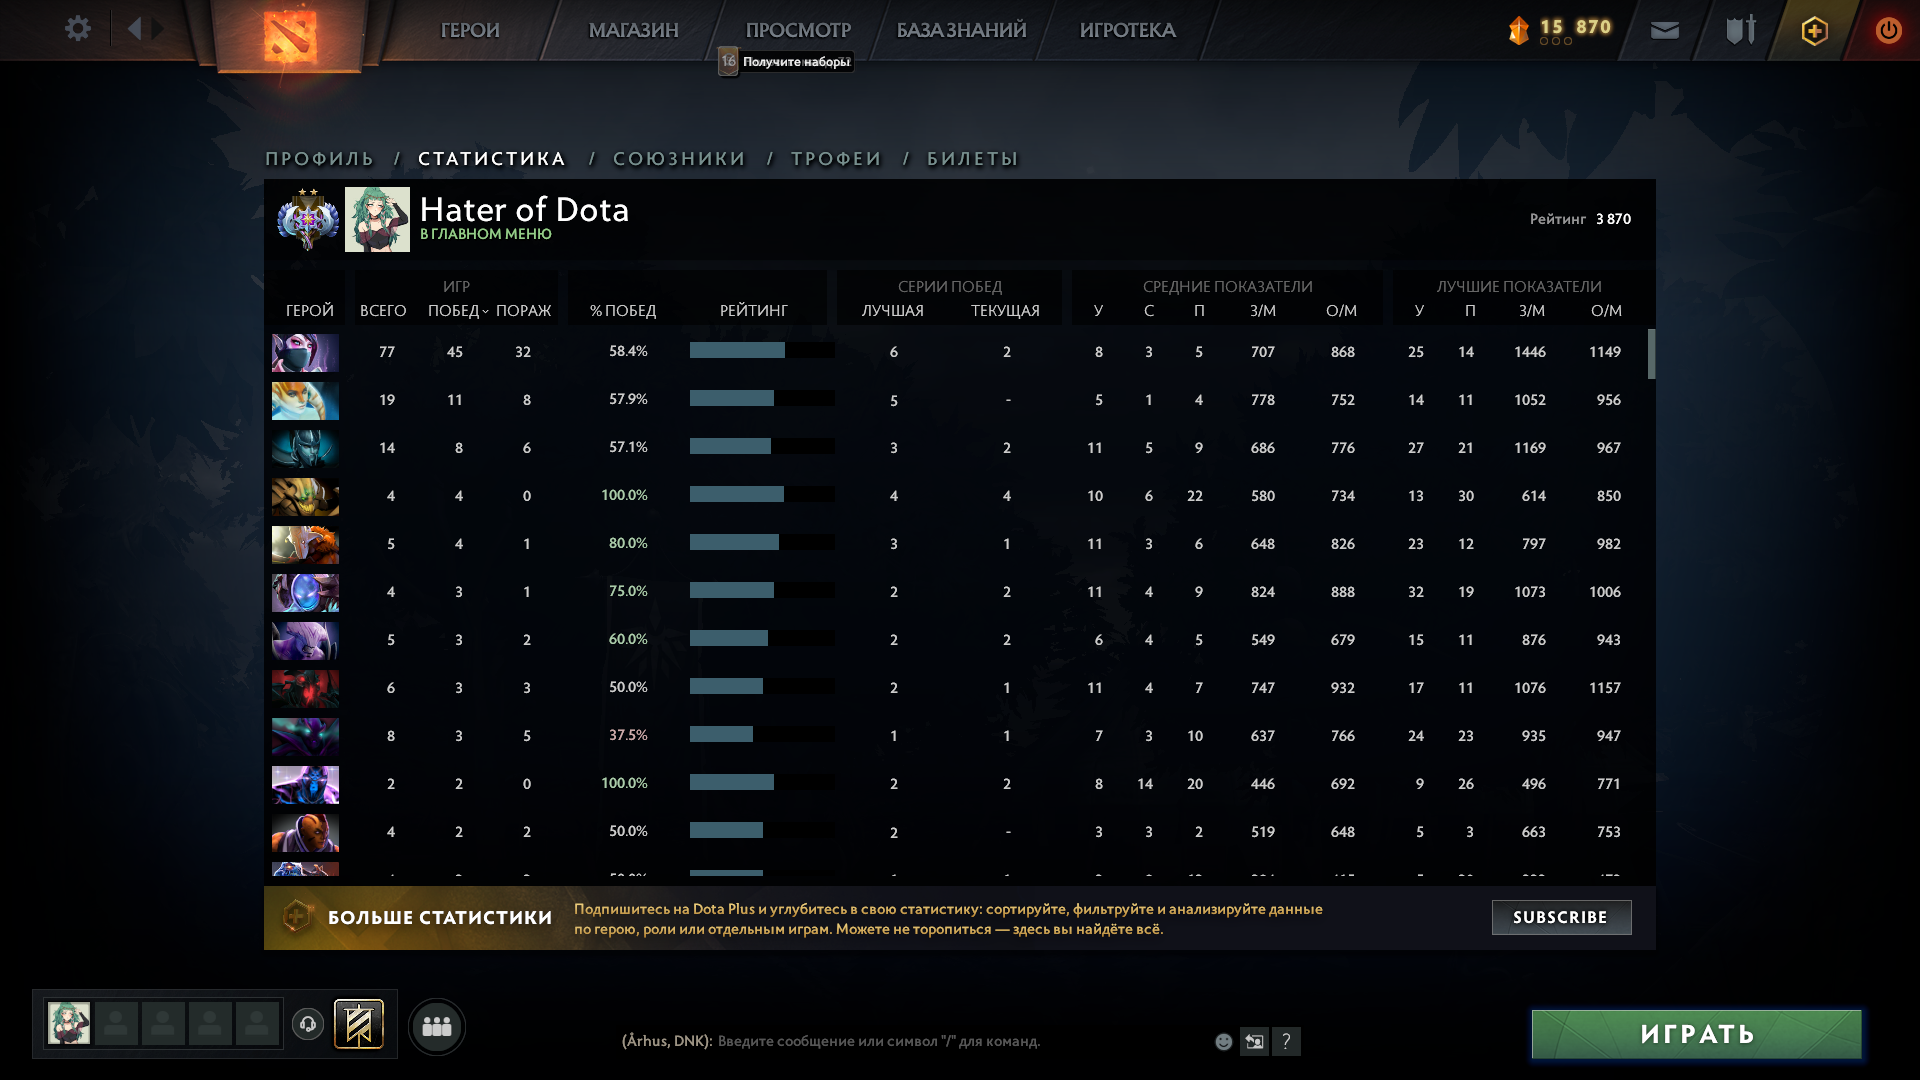
Task: Click the (Århus, DNK) chat channel label
Action: [x=667, y=1041]
